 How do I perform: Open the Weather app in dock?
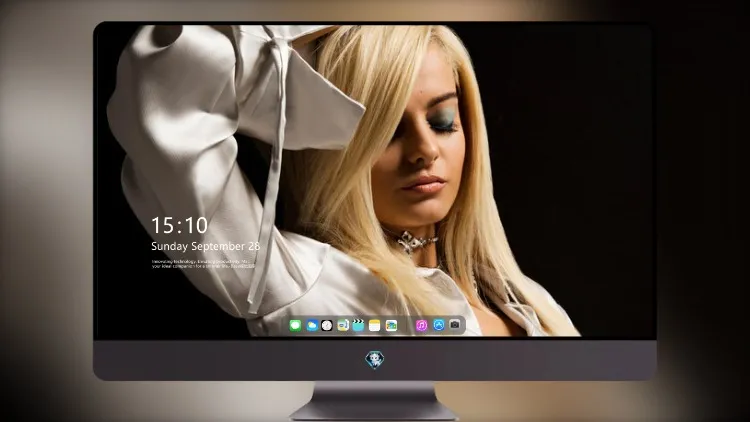[312, 325]
